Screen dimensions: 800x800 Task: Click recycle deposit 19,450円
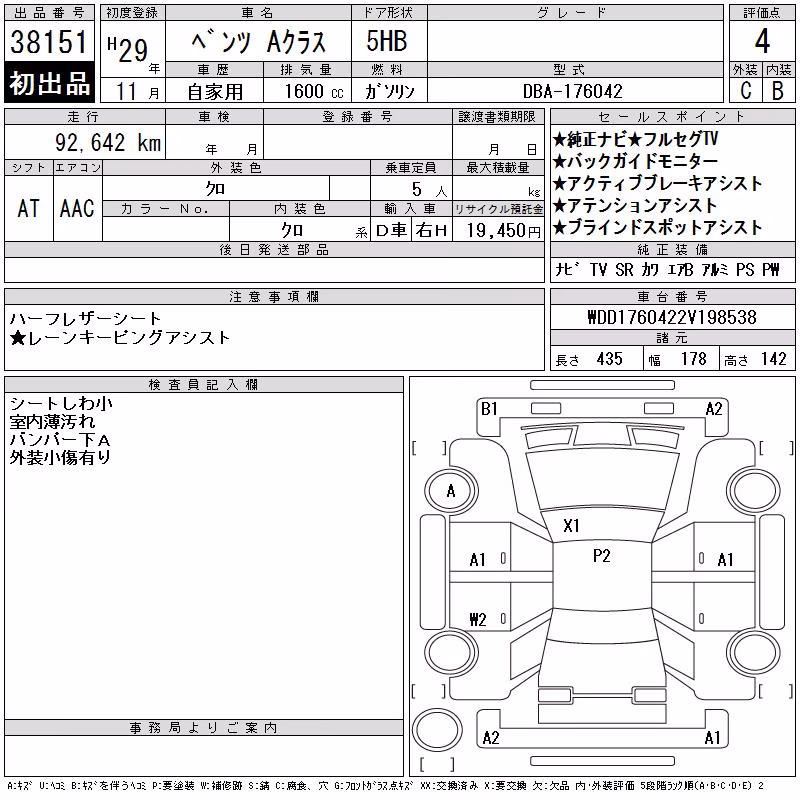(504, 230)
